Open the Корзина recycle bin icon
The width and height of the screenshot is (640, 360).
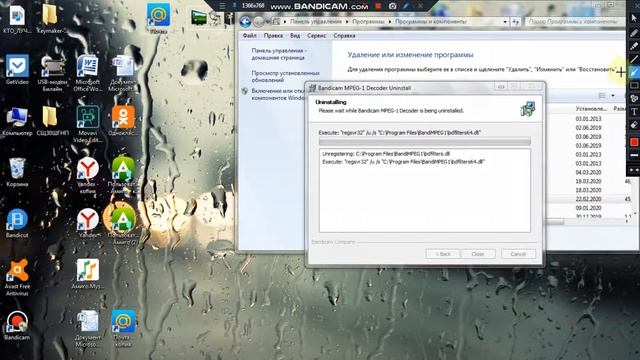pos(17,172)
